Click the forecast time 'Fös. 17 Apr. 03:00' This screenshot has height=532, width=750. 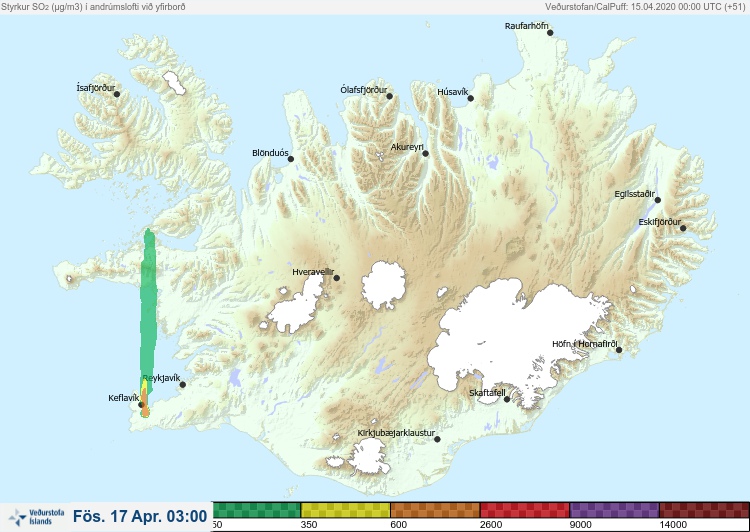(140, 516)
